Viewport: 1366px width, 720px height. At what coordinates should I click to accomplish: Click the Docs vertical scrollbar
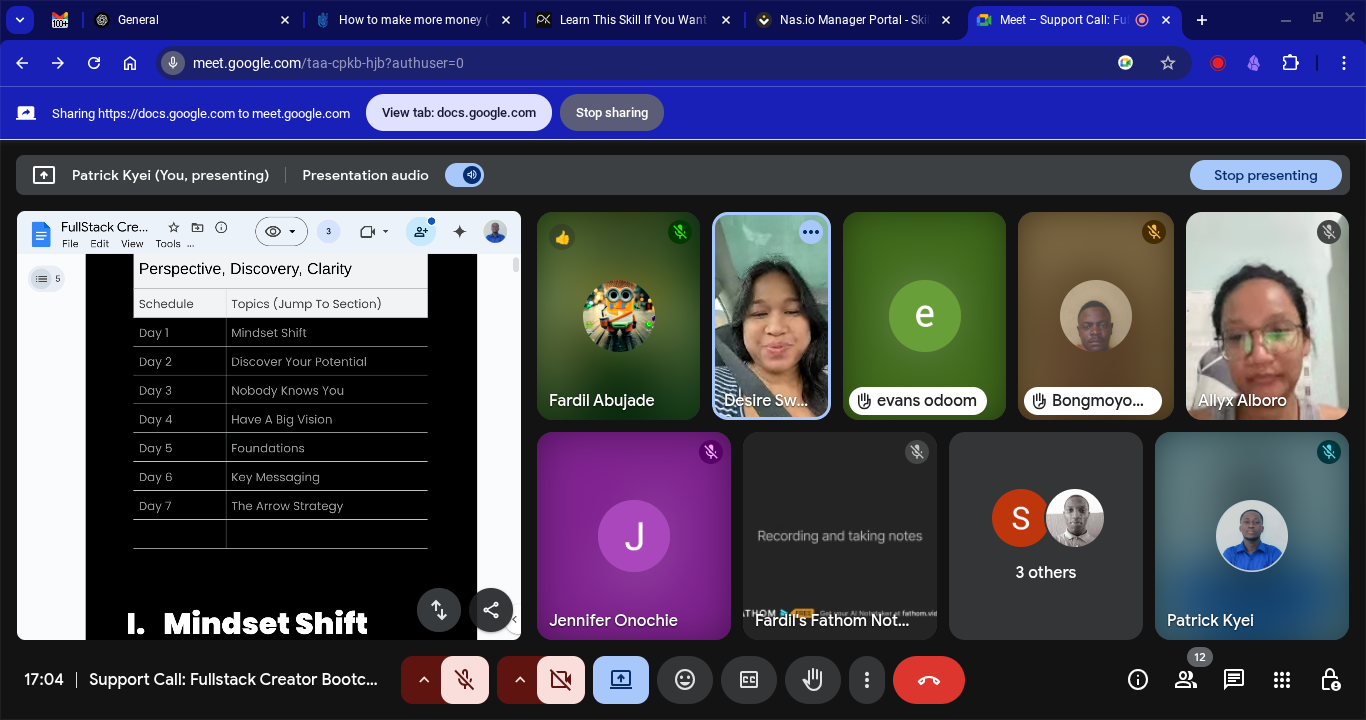[516, 265]
